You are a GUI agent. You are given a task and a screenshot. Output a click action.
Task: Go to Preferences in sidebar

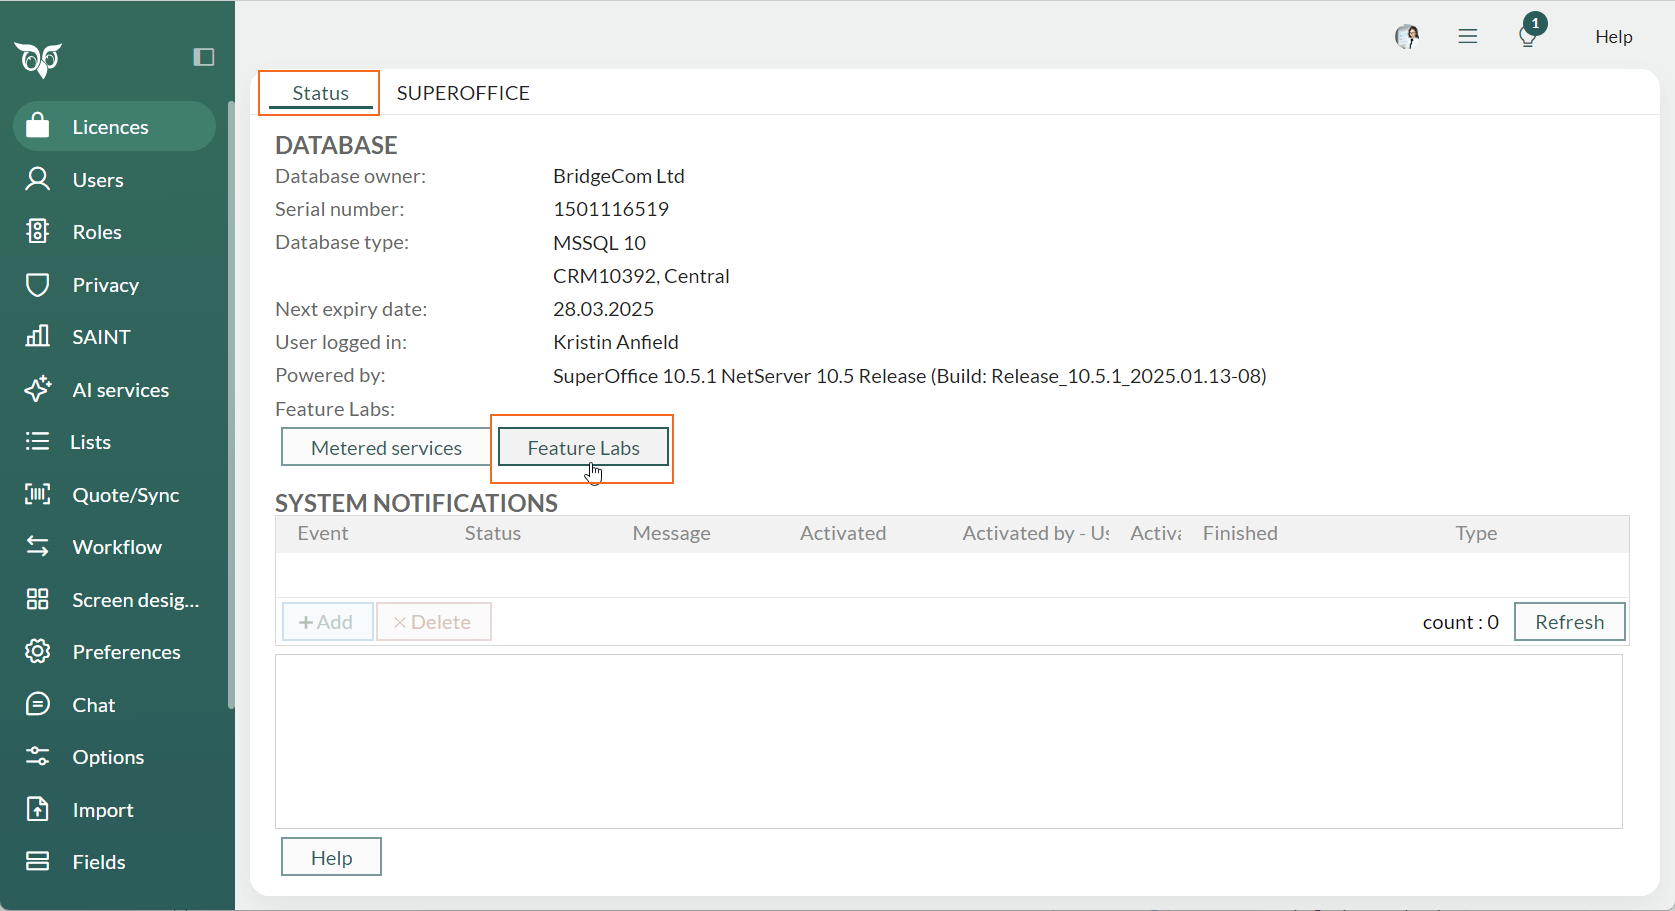(x=114, y=651)
